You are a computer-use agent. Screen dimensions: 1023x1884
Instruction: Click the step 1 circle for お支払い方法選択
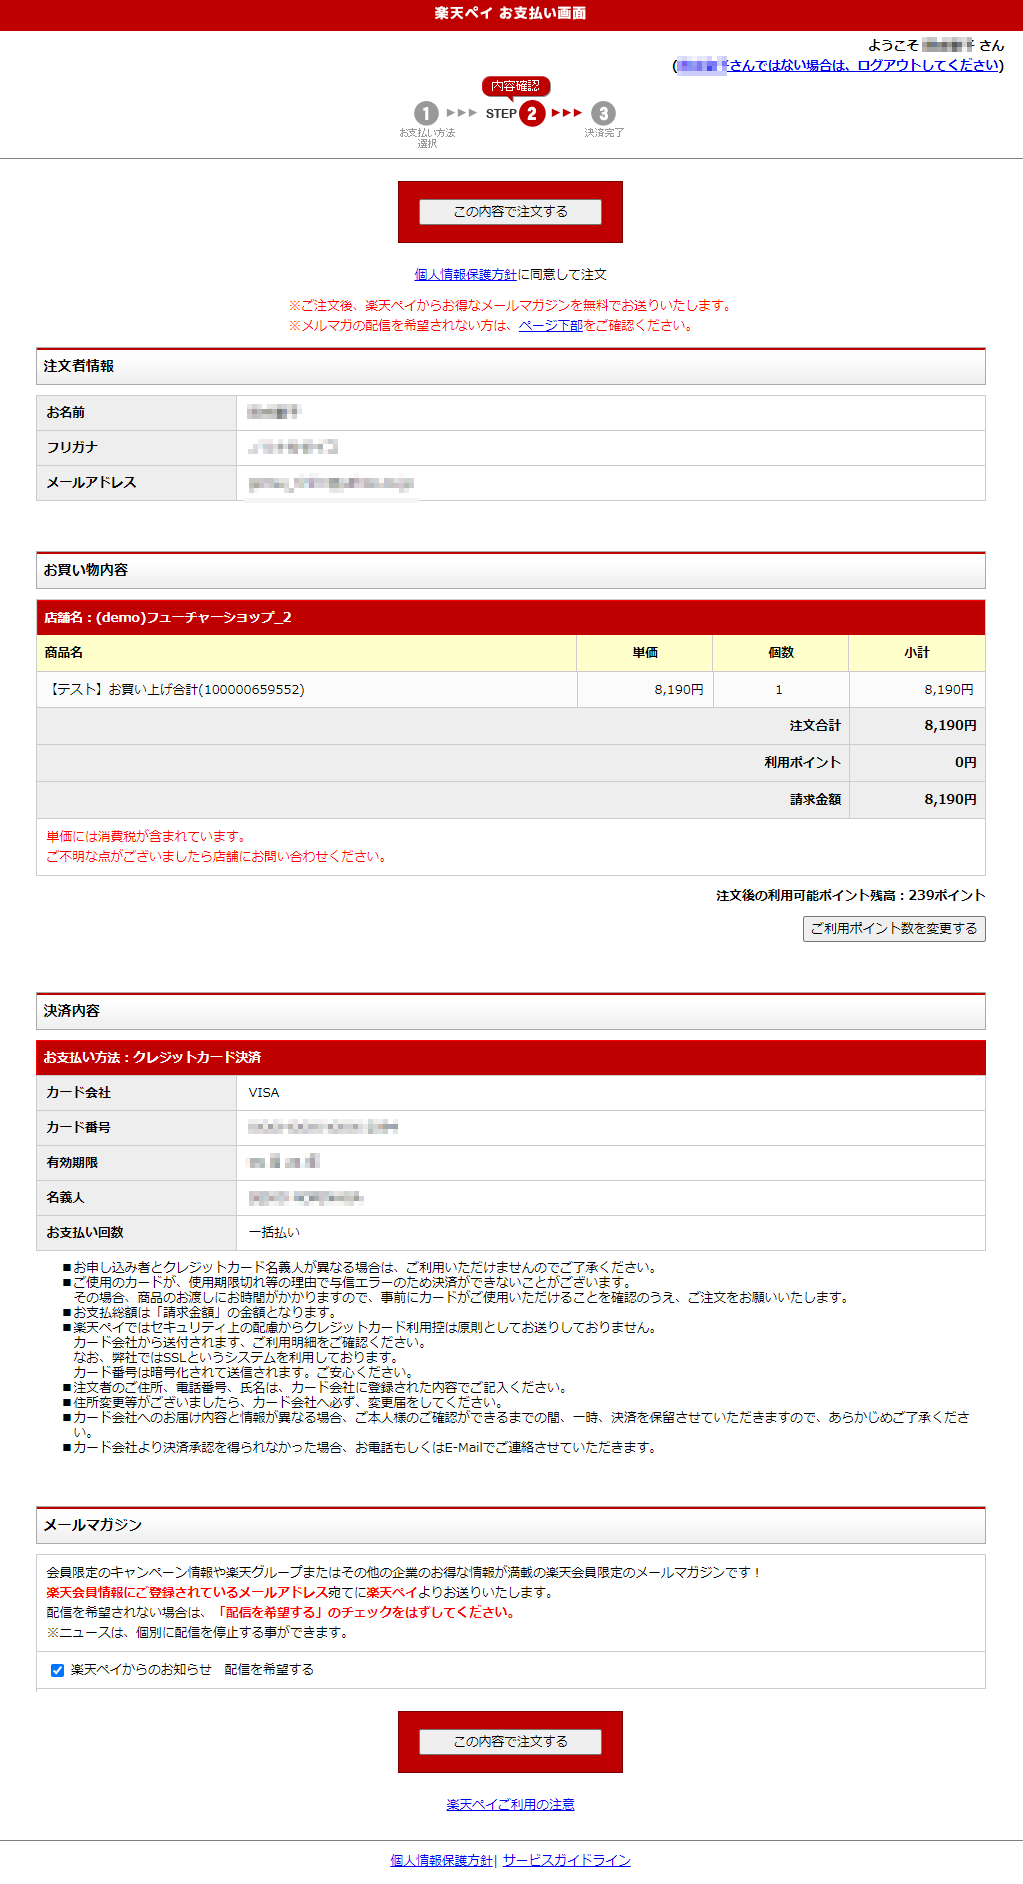tap(426, 113)
